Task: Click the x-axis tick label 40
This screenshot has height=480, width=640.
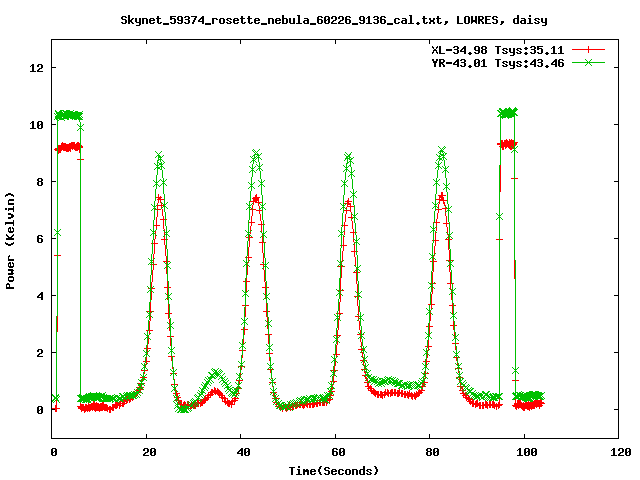Action: point(243,452)
